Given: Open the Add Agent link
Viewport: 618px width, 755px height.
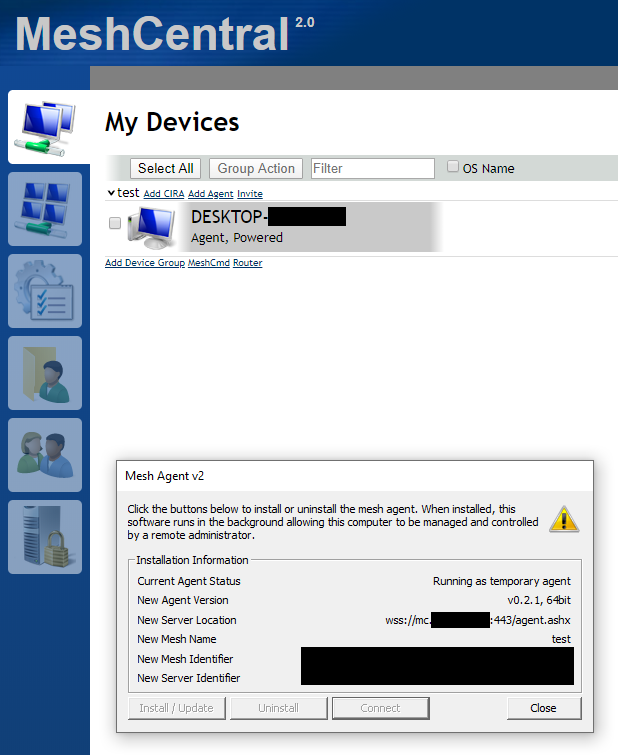Looking at the screenshot, I should click(210, 194).
